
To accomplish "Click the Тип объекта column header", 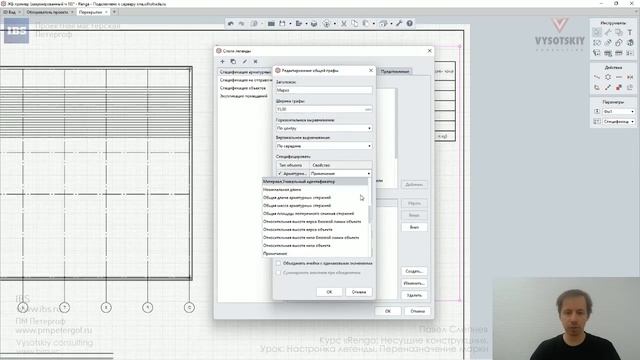I will pyautogui.click(x=292, y=165).
